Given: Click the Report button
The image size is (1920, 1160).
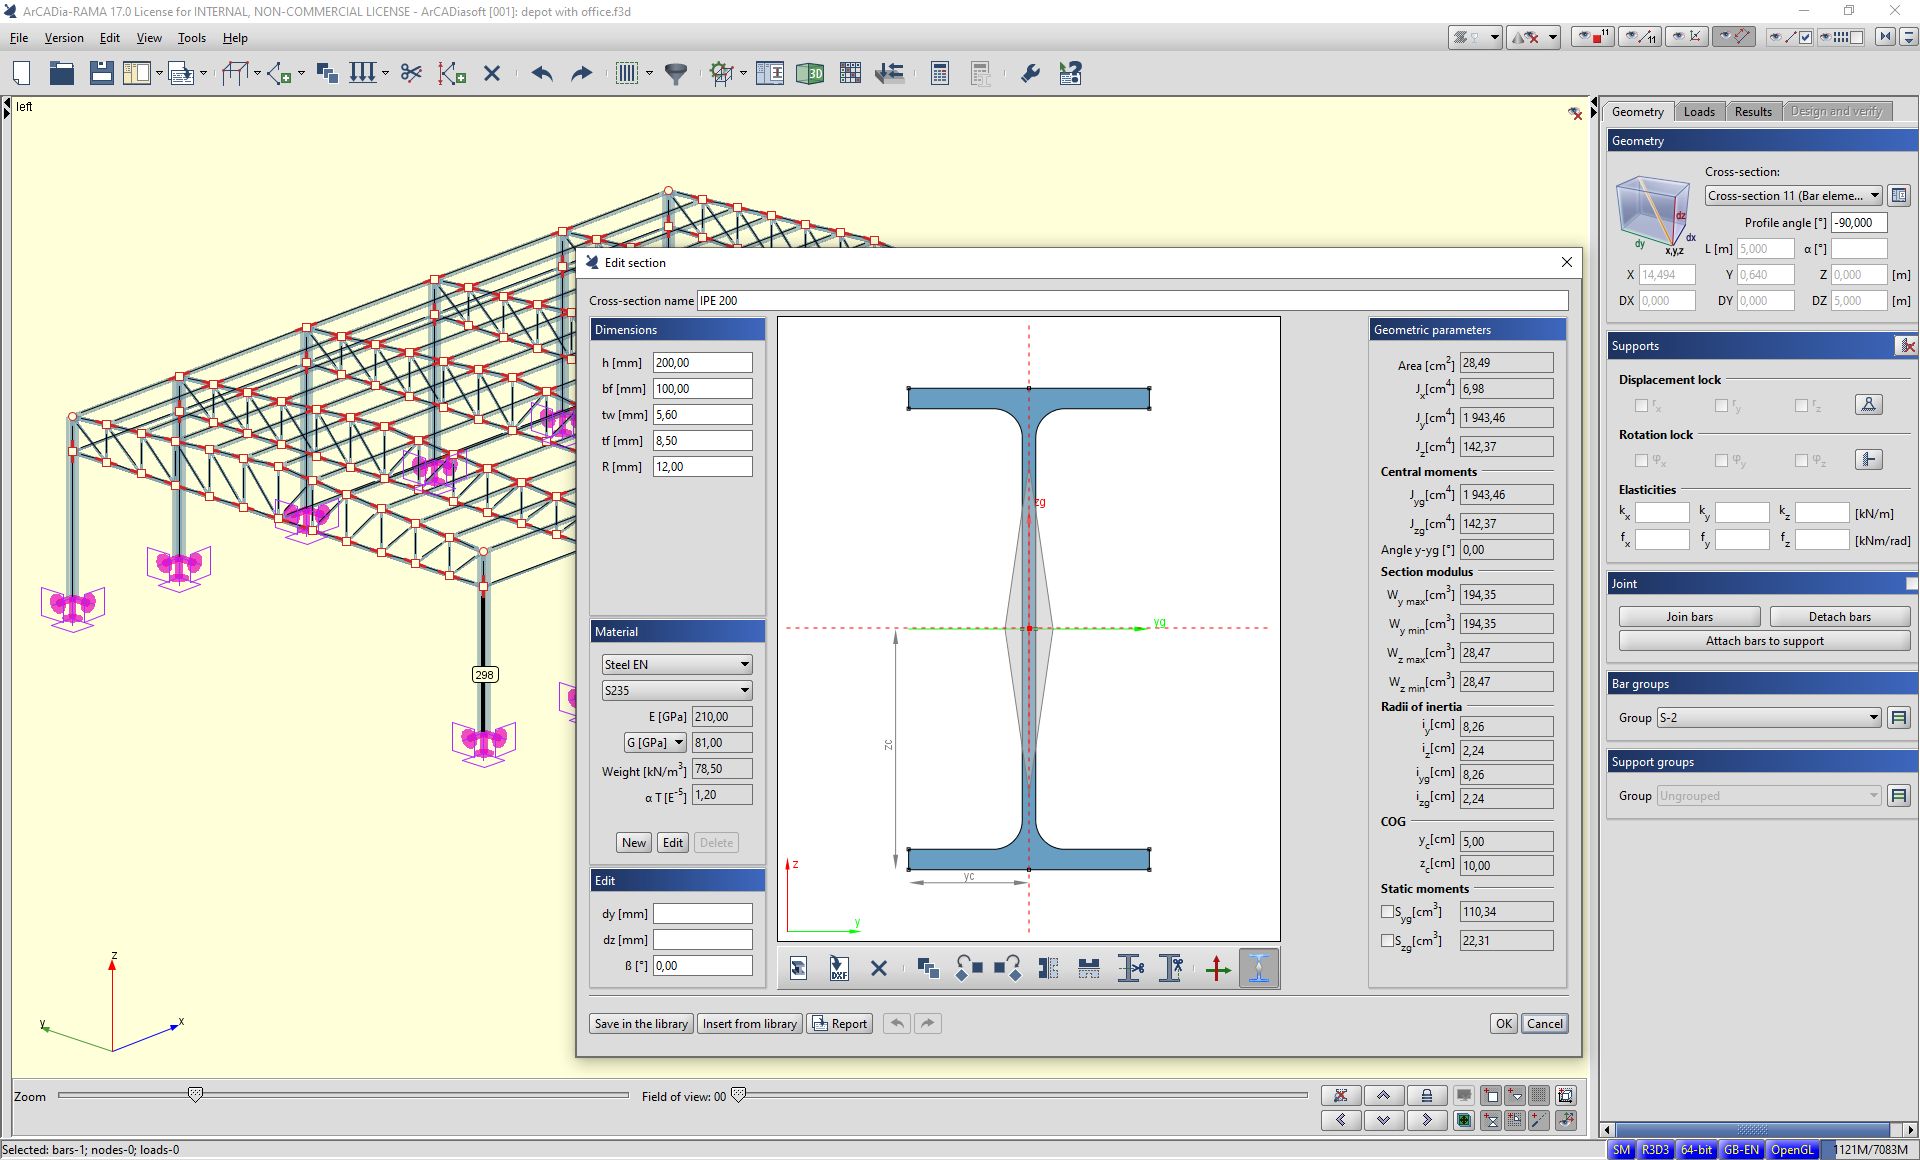Looking at the screenshot, I should tap(840, 1023).
